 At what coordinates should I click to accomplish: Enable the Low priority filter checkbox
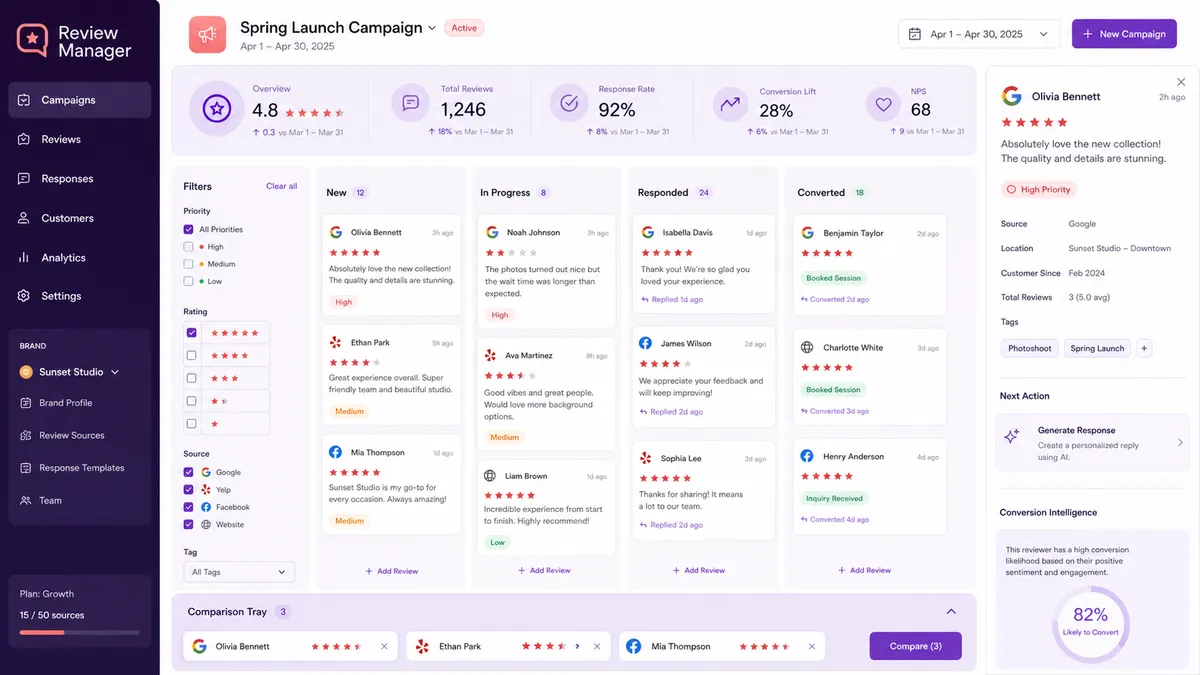(x=188, y=281)
